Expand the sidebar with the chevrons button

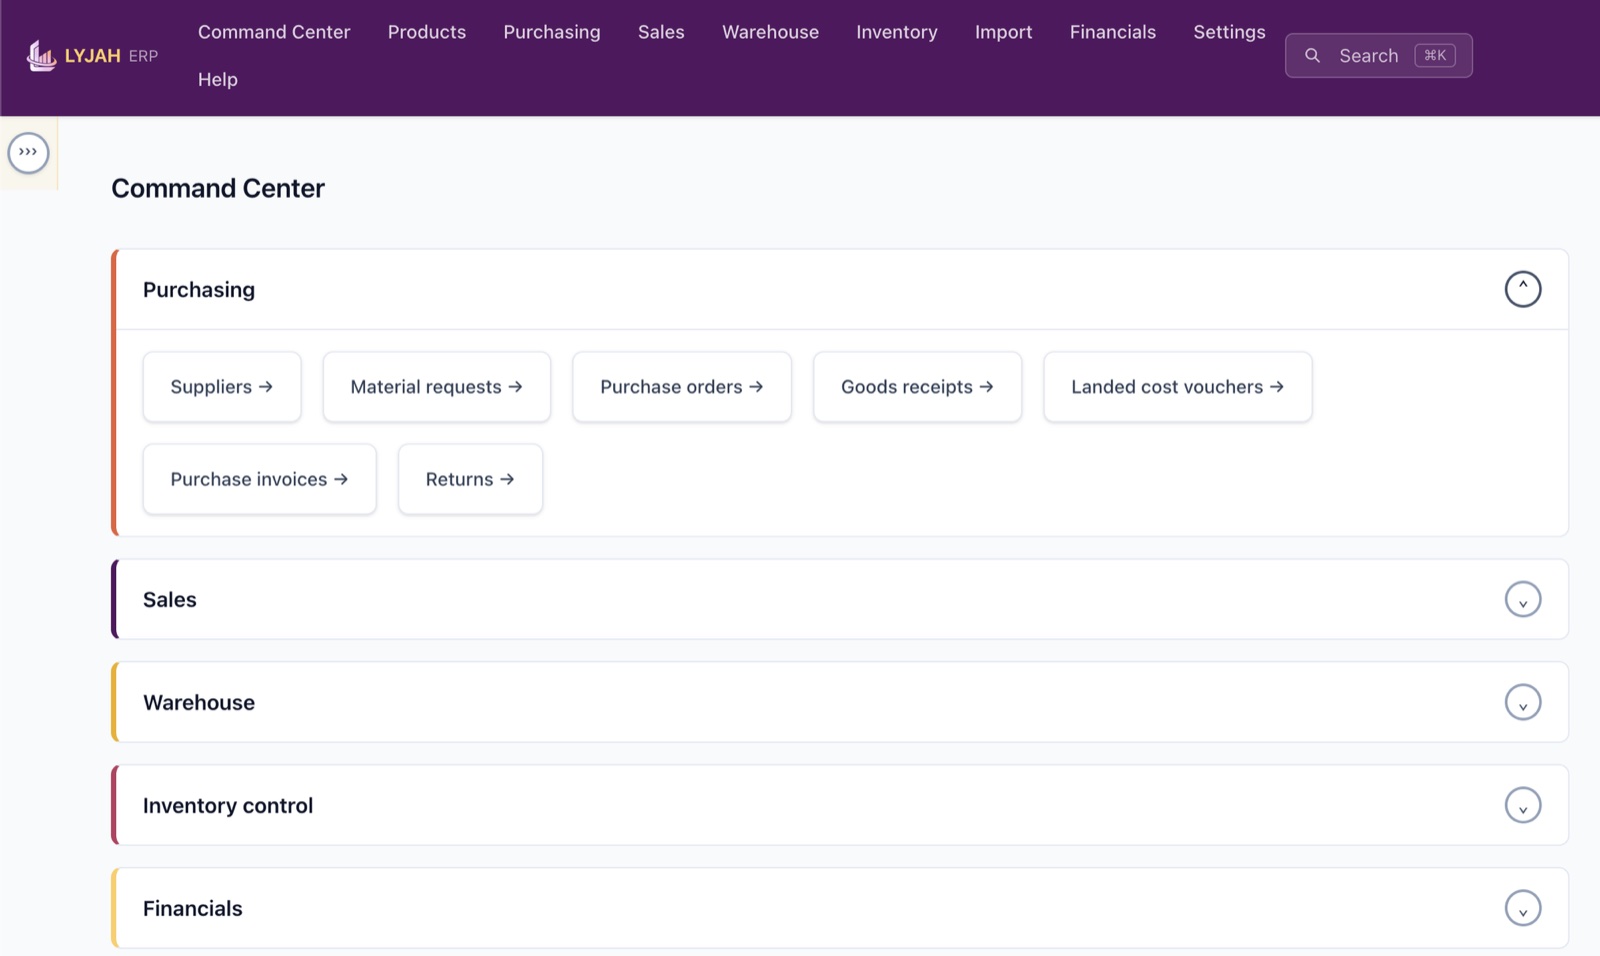tap(28, 153)
